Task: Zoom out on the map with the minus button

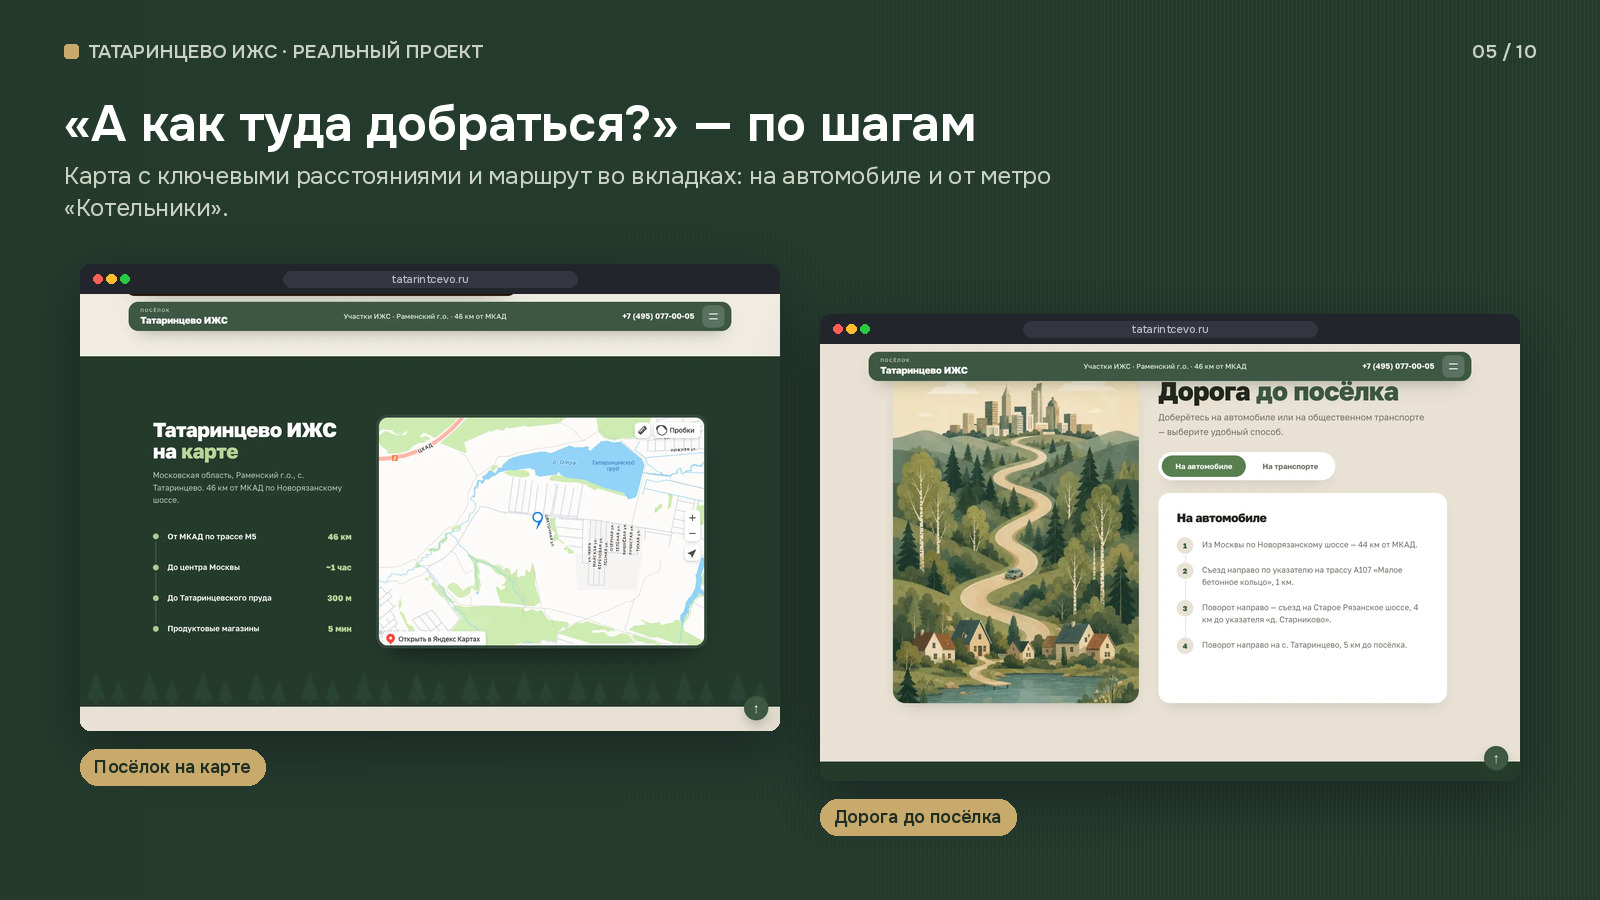Action: point(692,534)
